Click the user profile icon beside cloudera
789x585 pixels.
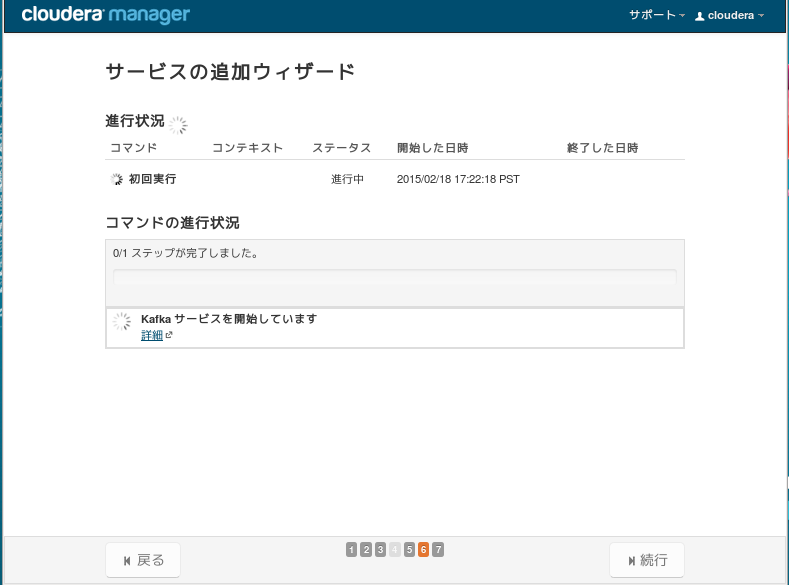click(699, 16)
